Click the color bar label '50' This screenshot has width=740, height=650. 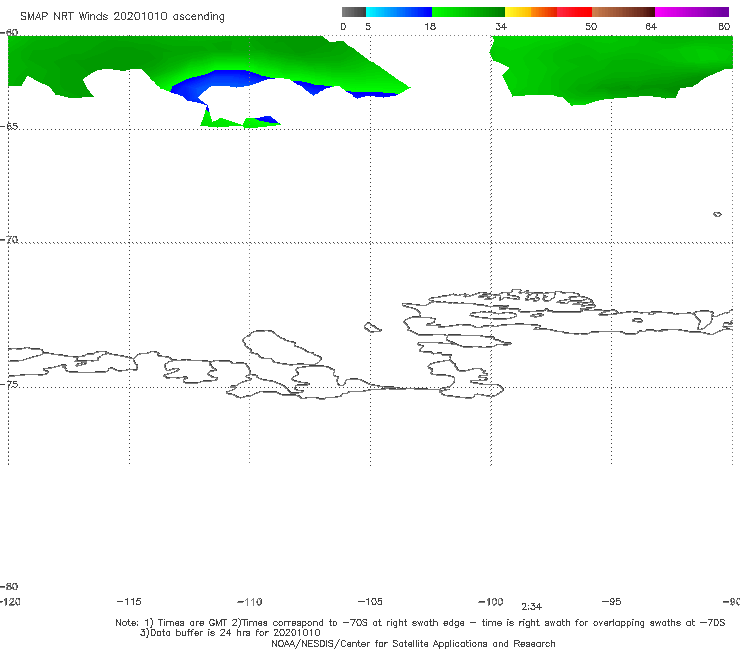[591, 26]
